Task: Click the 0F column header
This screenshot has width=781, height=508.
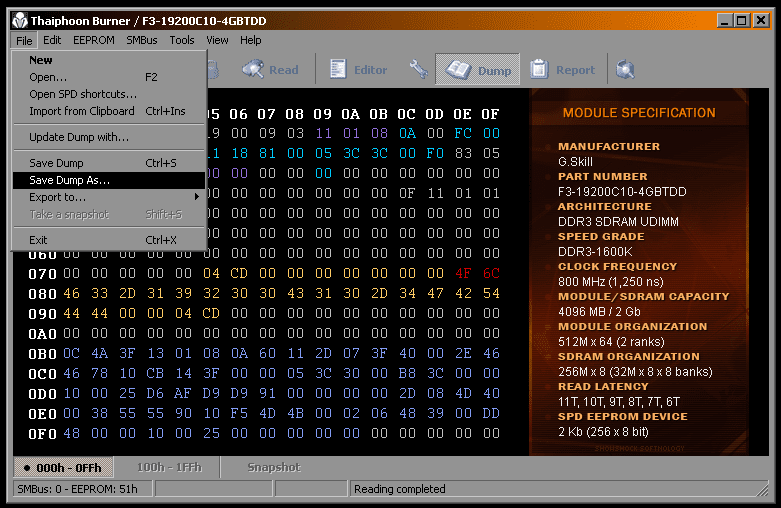Action: 491,114
